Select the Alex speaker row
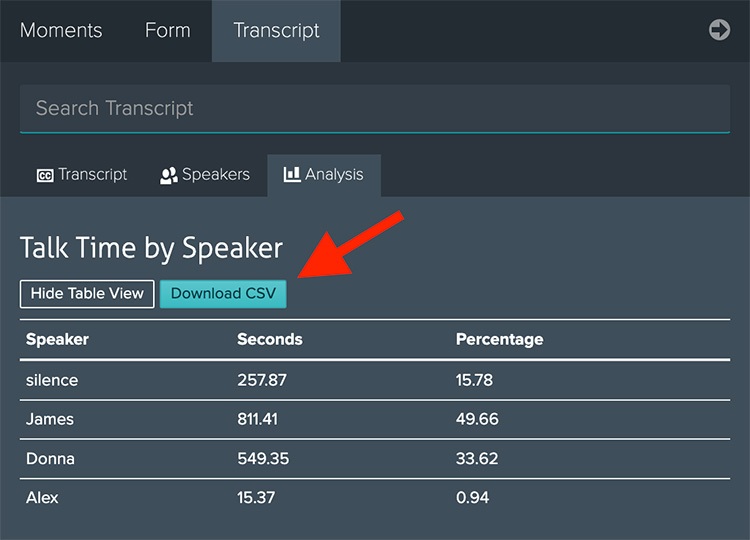 coord(375,498)
